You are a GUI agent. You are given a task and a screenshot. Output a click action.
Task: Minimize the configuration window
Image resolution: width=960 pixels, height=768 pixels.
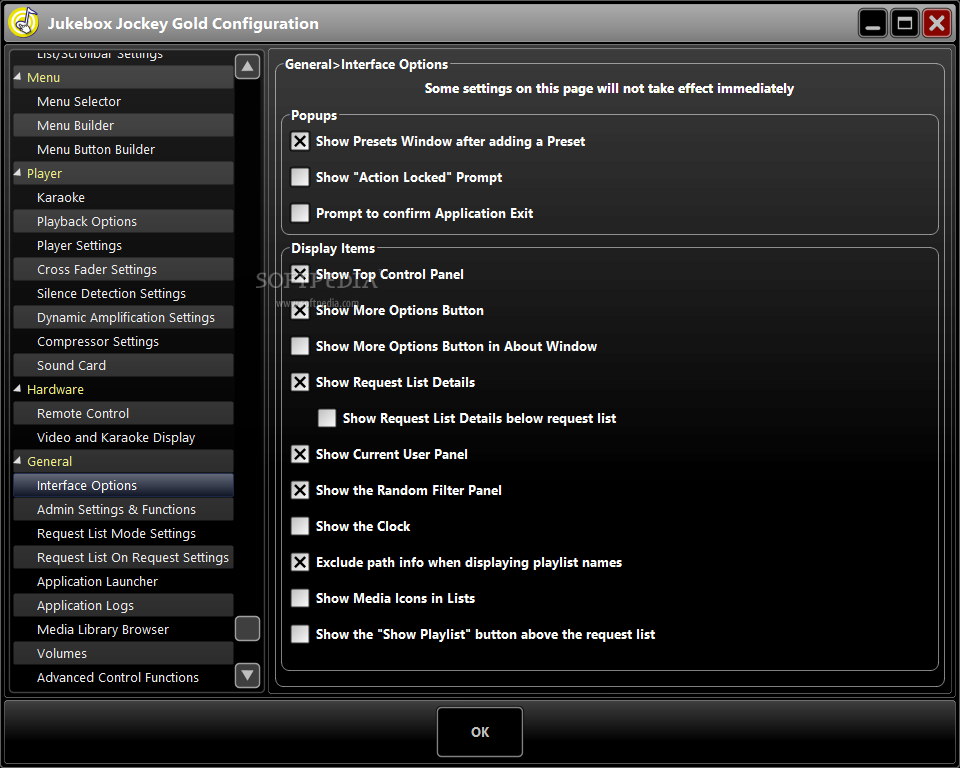point(872,24)
